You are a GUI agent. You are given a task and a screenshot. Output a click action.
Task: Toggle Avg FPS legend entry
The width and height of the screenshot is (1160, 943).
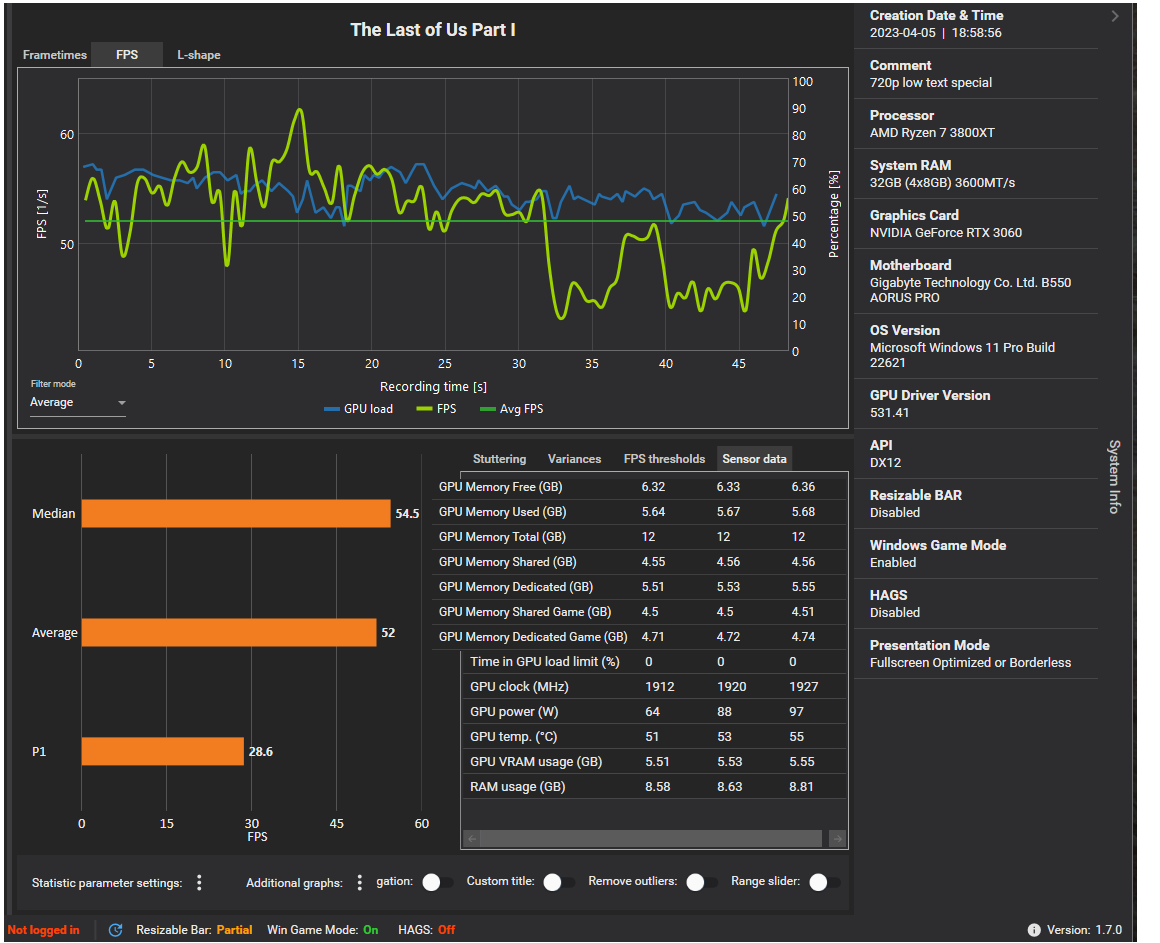[512, 409]
